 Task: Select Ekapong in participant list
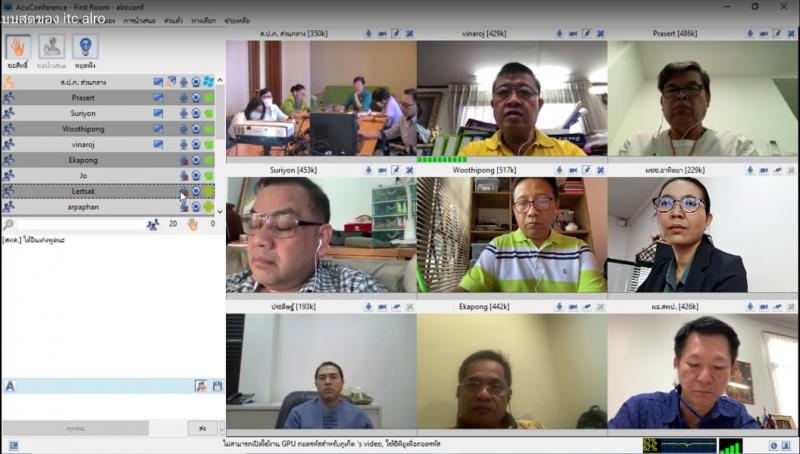pyautogui.click(x=83, y=160)
